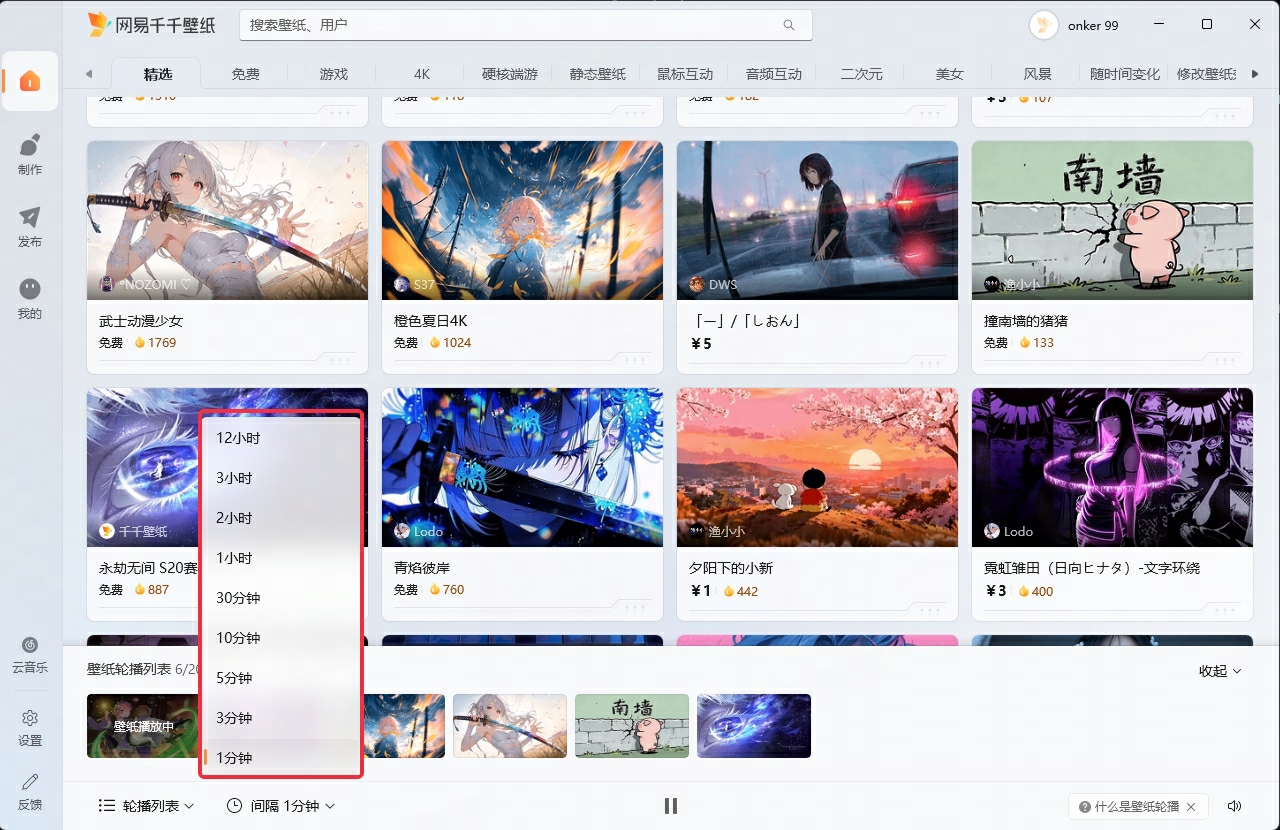Switch to the 4K tab
This screenshot has width=1280, height=830.
click(x=421, y=74)
